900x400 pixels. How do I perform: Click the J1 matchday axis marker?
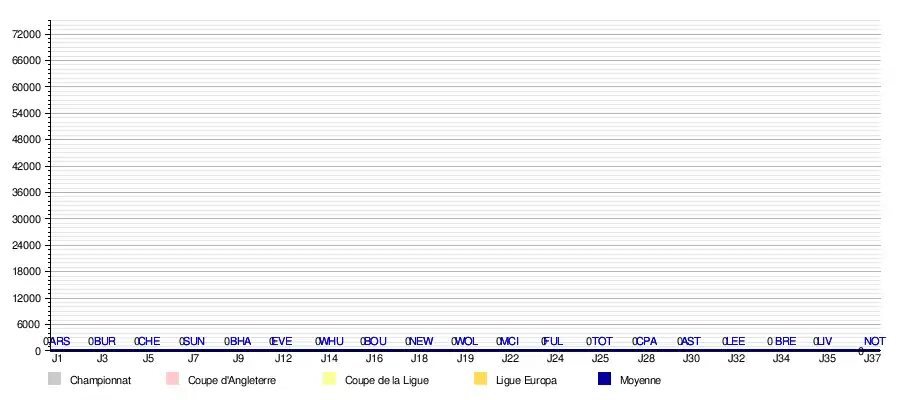click(57, 358)
